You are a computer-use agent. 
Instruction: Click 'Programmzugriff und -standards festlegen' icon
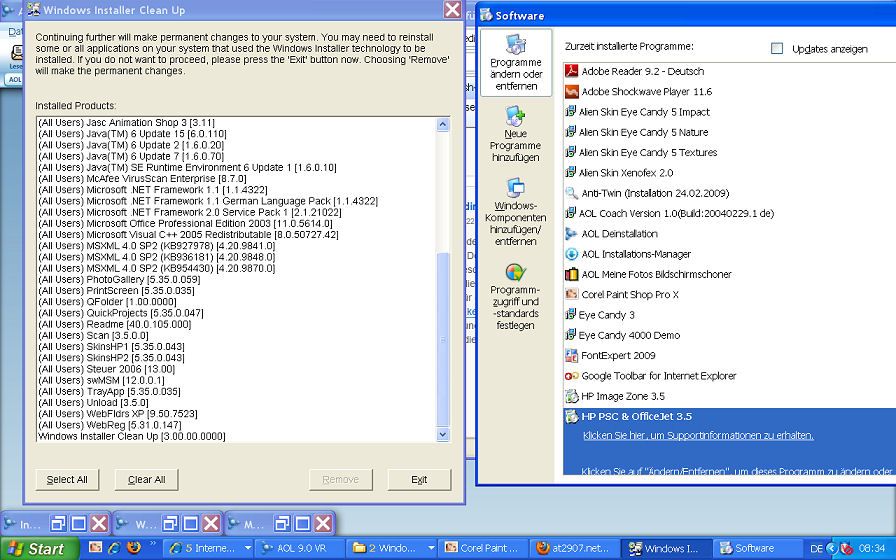pyautogui.click(x=515, y=272)
